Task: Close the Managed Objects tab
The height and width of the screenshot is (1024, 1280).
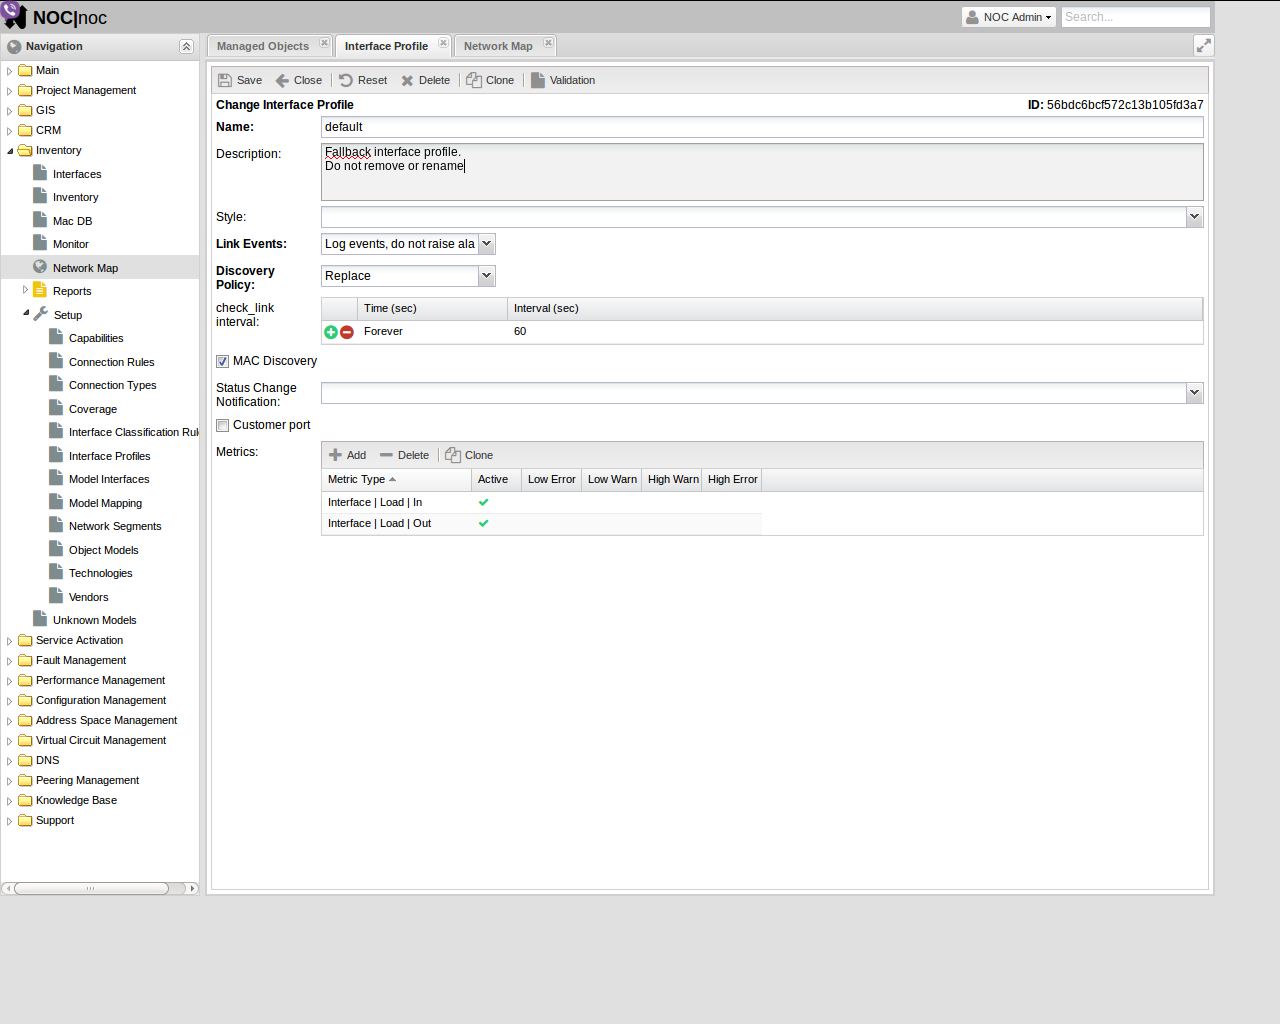Action: [324, 43]
